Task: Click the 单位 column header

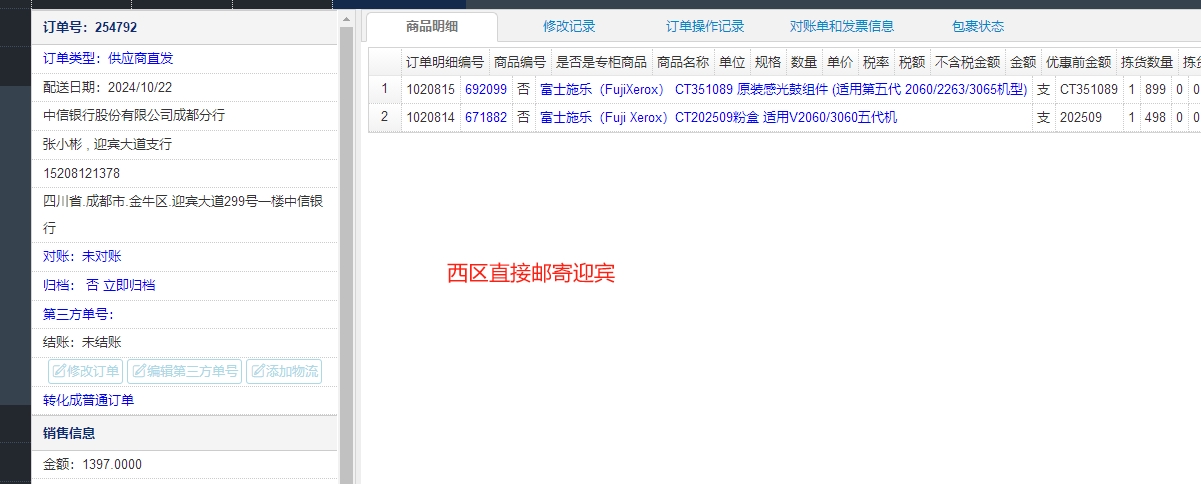Action: (732, 61)
